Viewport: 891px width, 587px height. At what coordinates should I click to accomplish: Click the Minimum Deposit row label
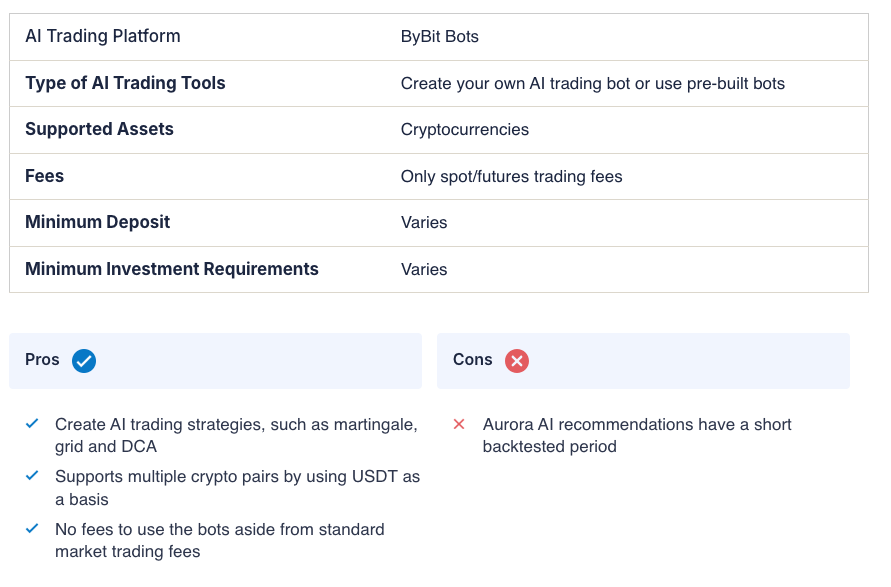coord(97,222)
